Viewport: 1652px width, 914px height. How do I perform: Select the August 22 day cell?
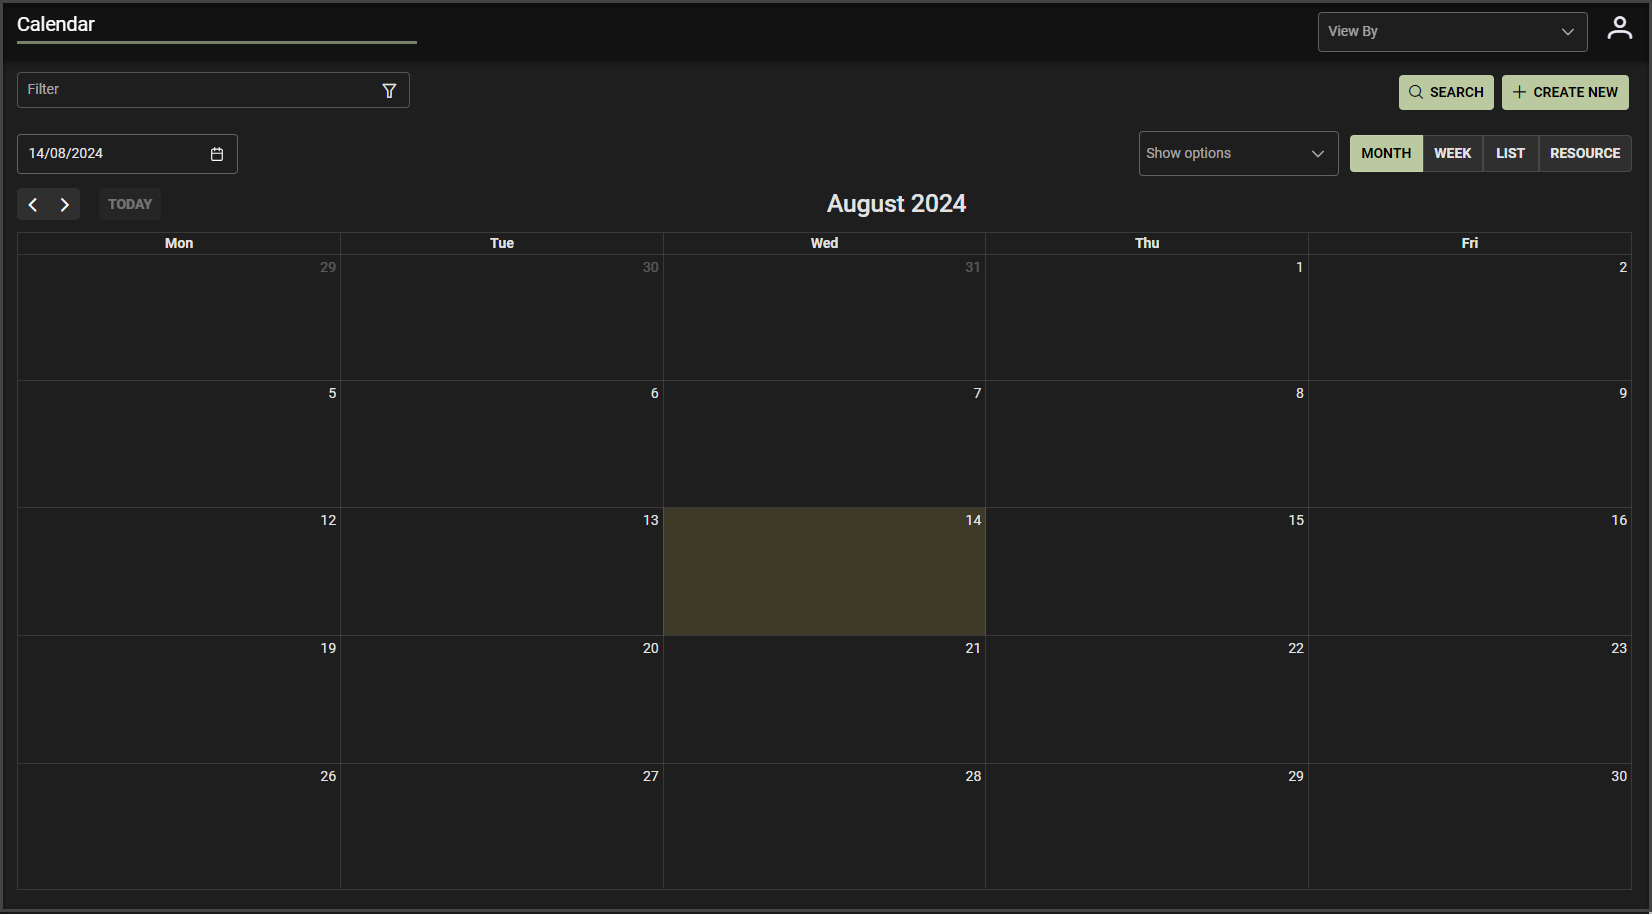[1146, 700]
